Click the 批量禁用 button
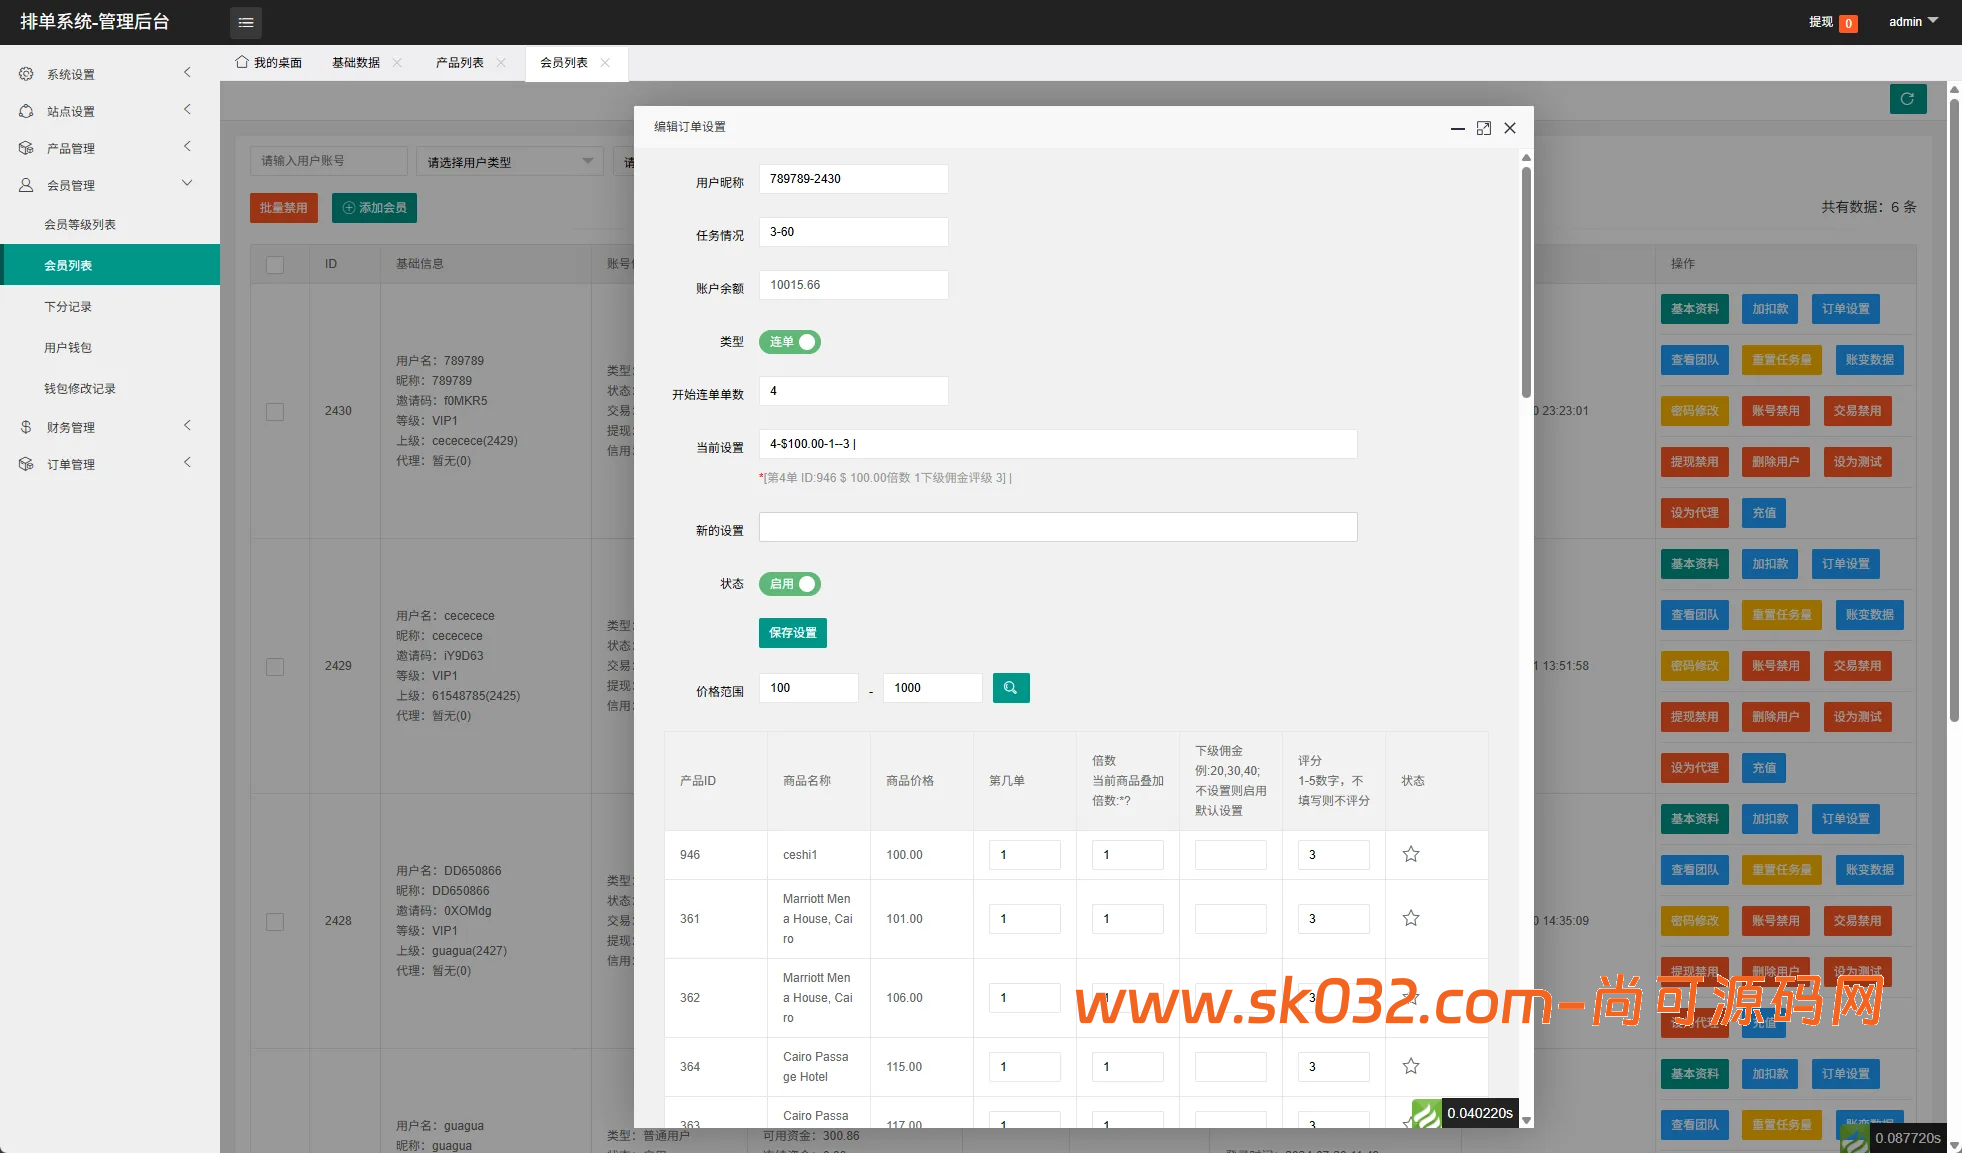 point(284,208)
